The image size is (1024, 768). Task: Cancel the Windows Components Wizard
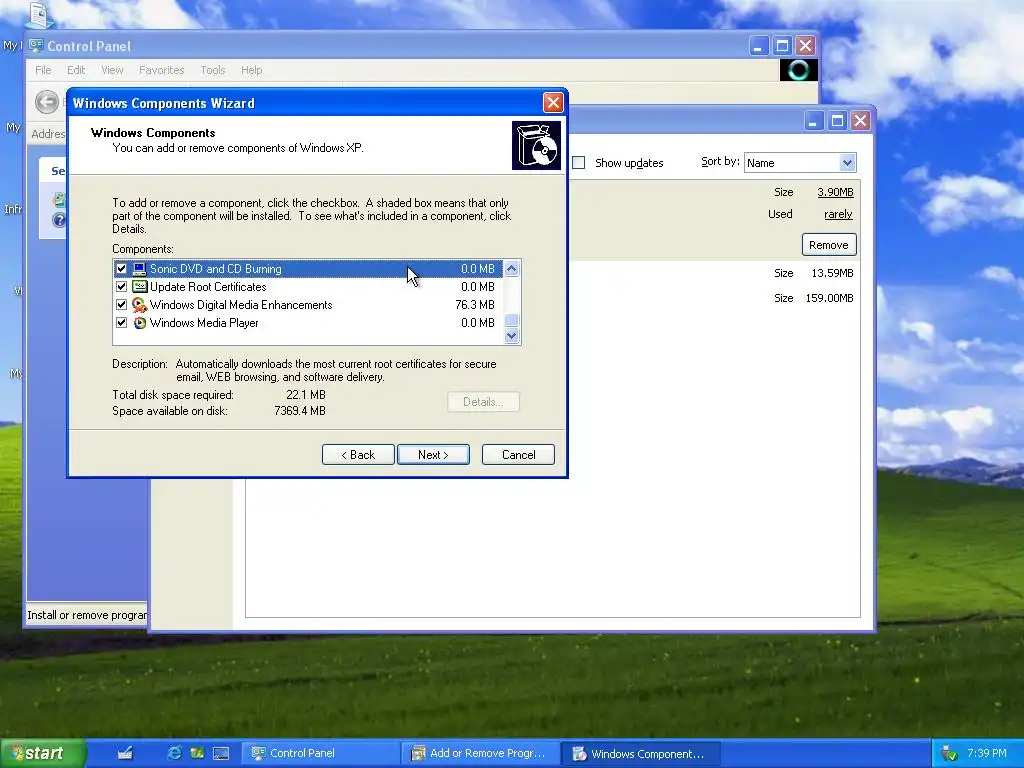519,455
